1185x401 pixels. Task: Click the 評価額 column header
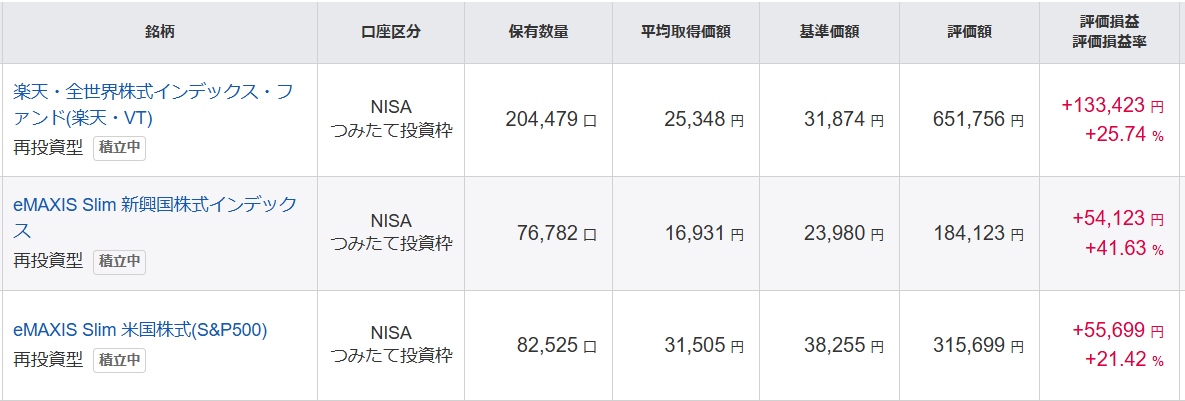970,32
